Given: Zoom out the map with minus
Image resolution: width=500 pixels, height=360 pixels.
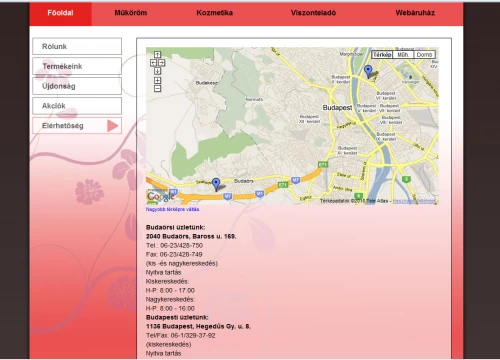Looking at the screenshot, I should pos(157,88).
